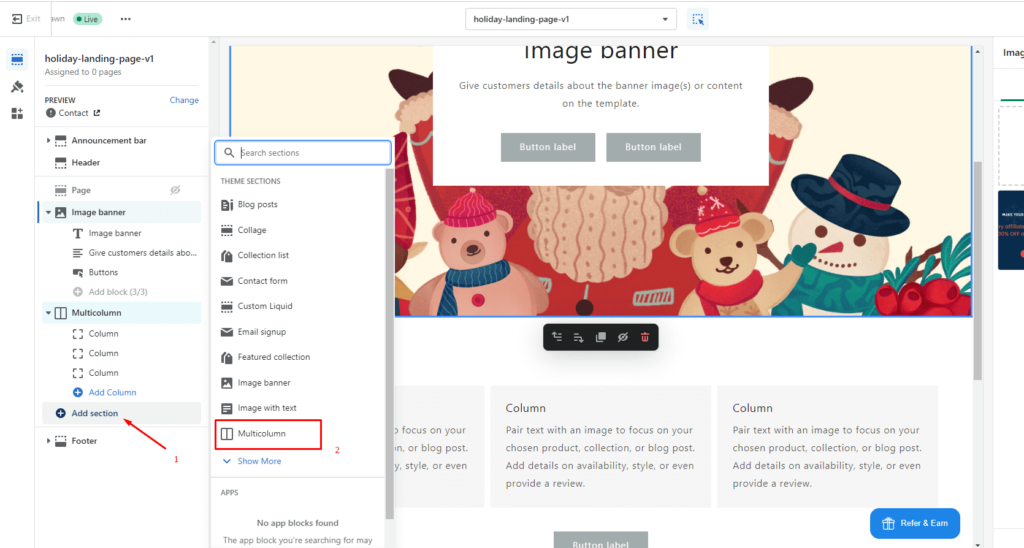Click the Exit editor icon
The width and height of the screenshot is (1024, 548).
[17, 19]
